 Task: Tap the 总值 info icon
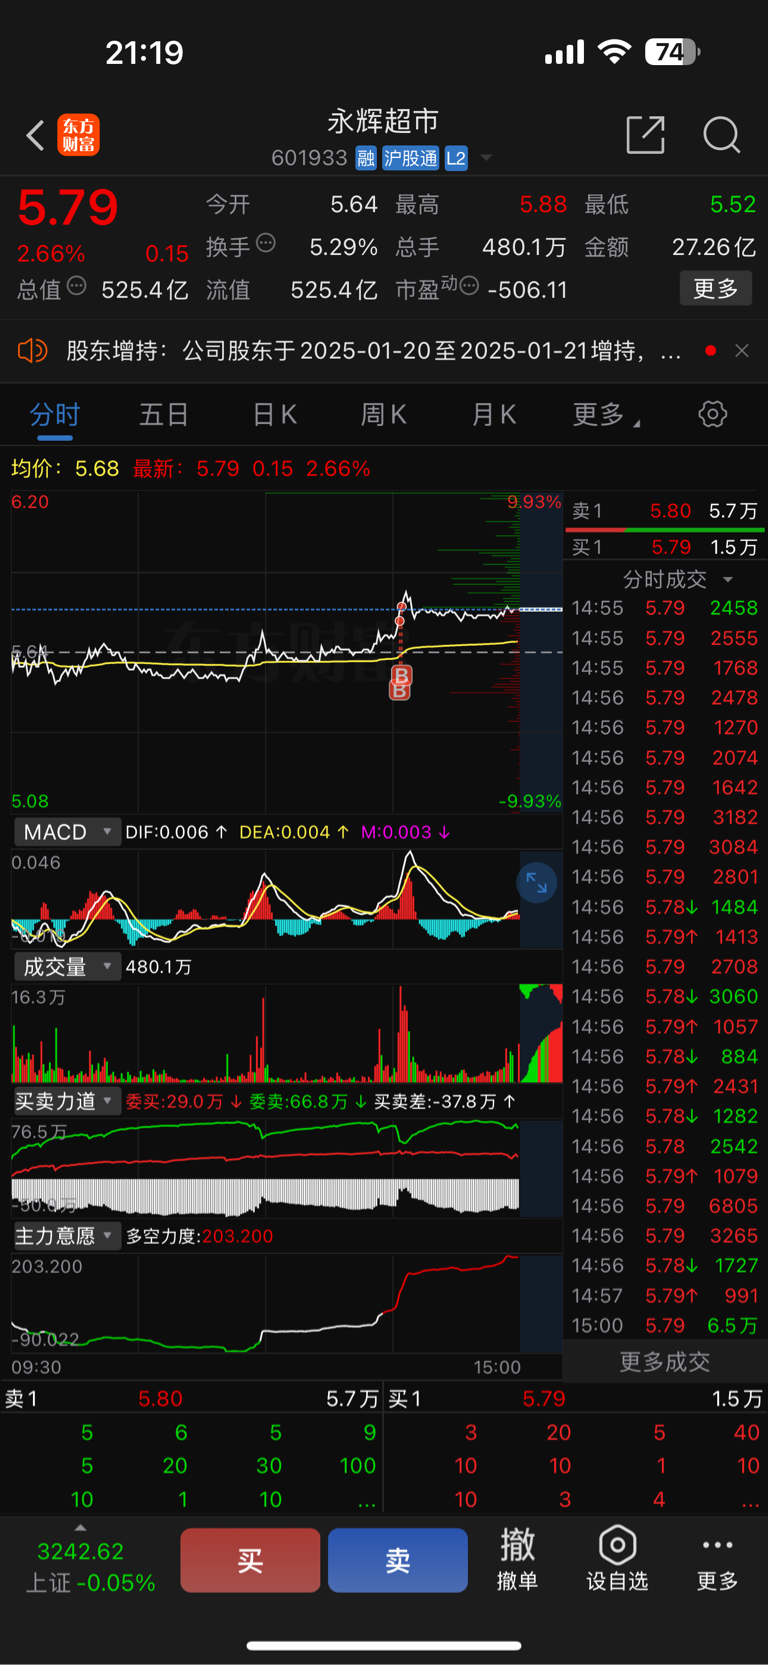76,287
